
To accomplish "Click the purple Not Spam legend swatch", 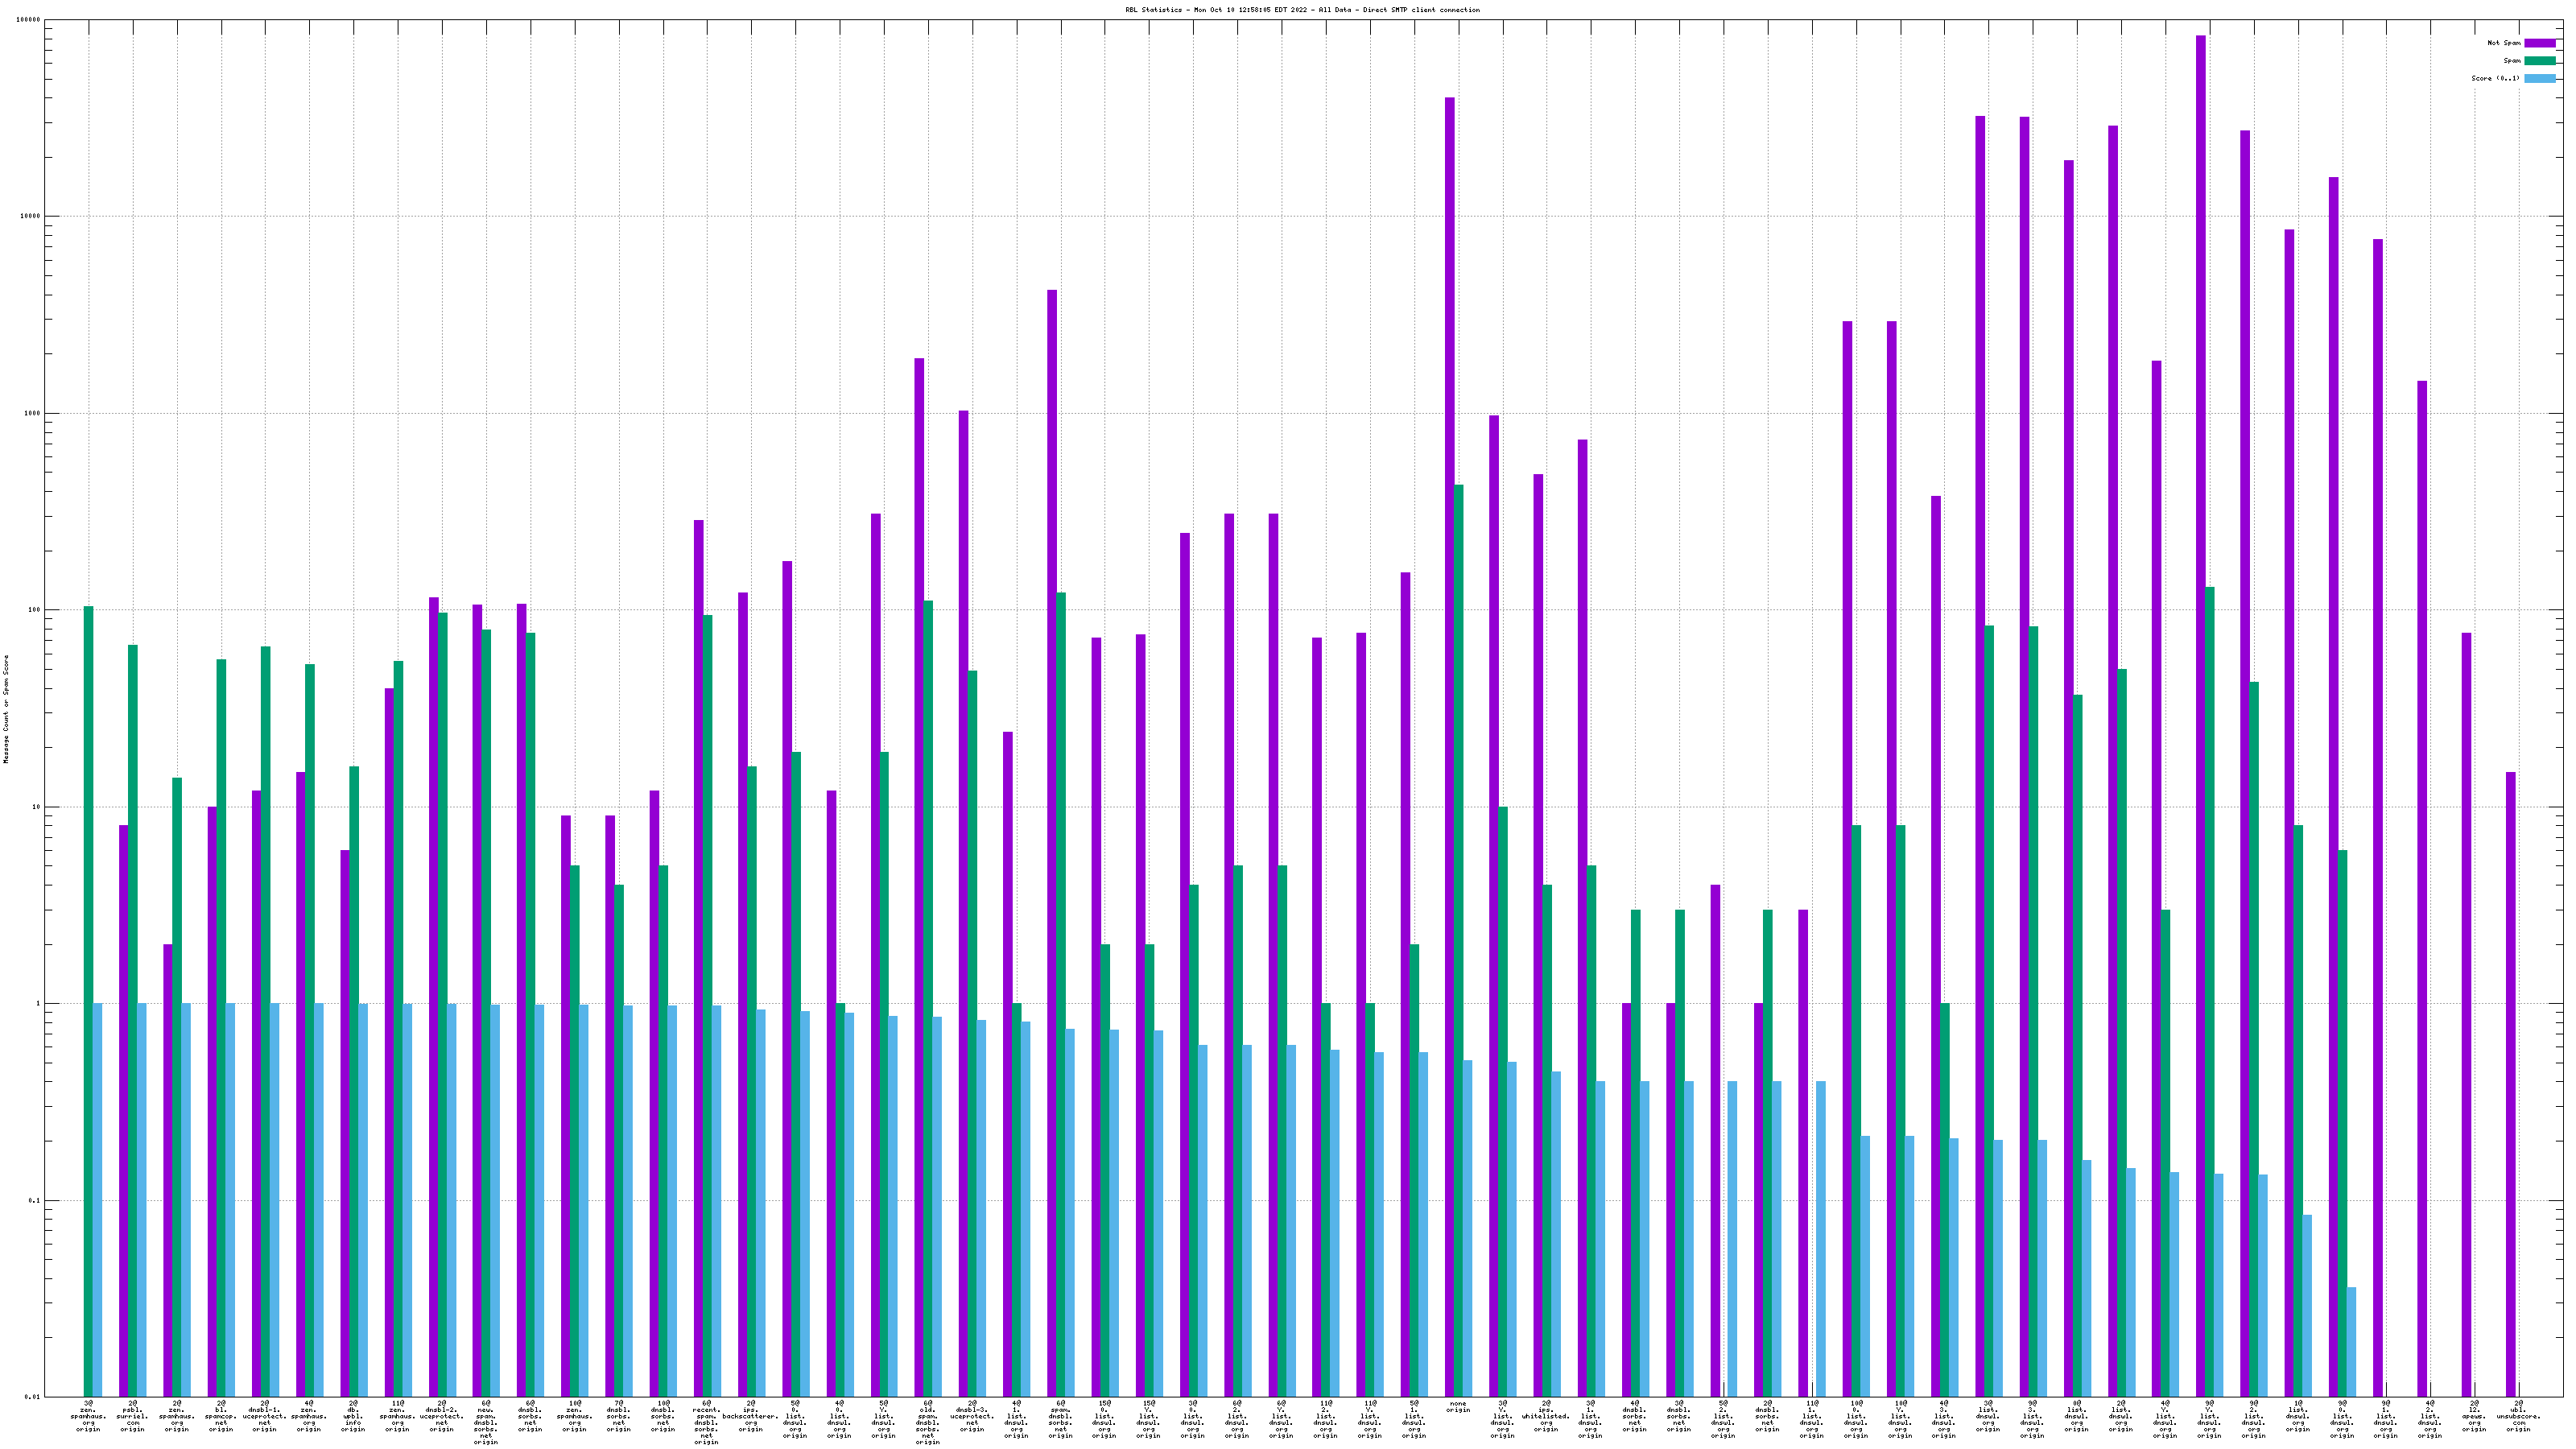I will tap(2539, 43).
